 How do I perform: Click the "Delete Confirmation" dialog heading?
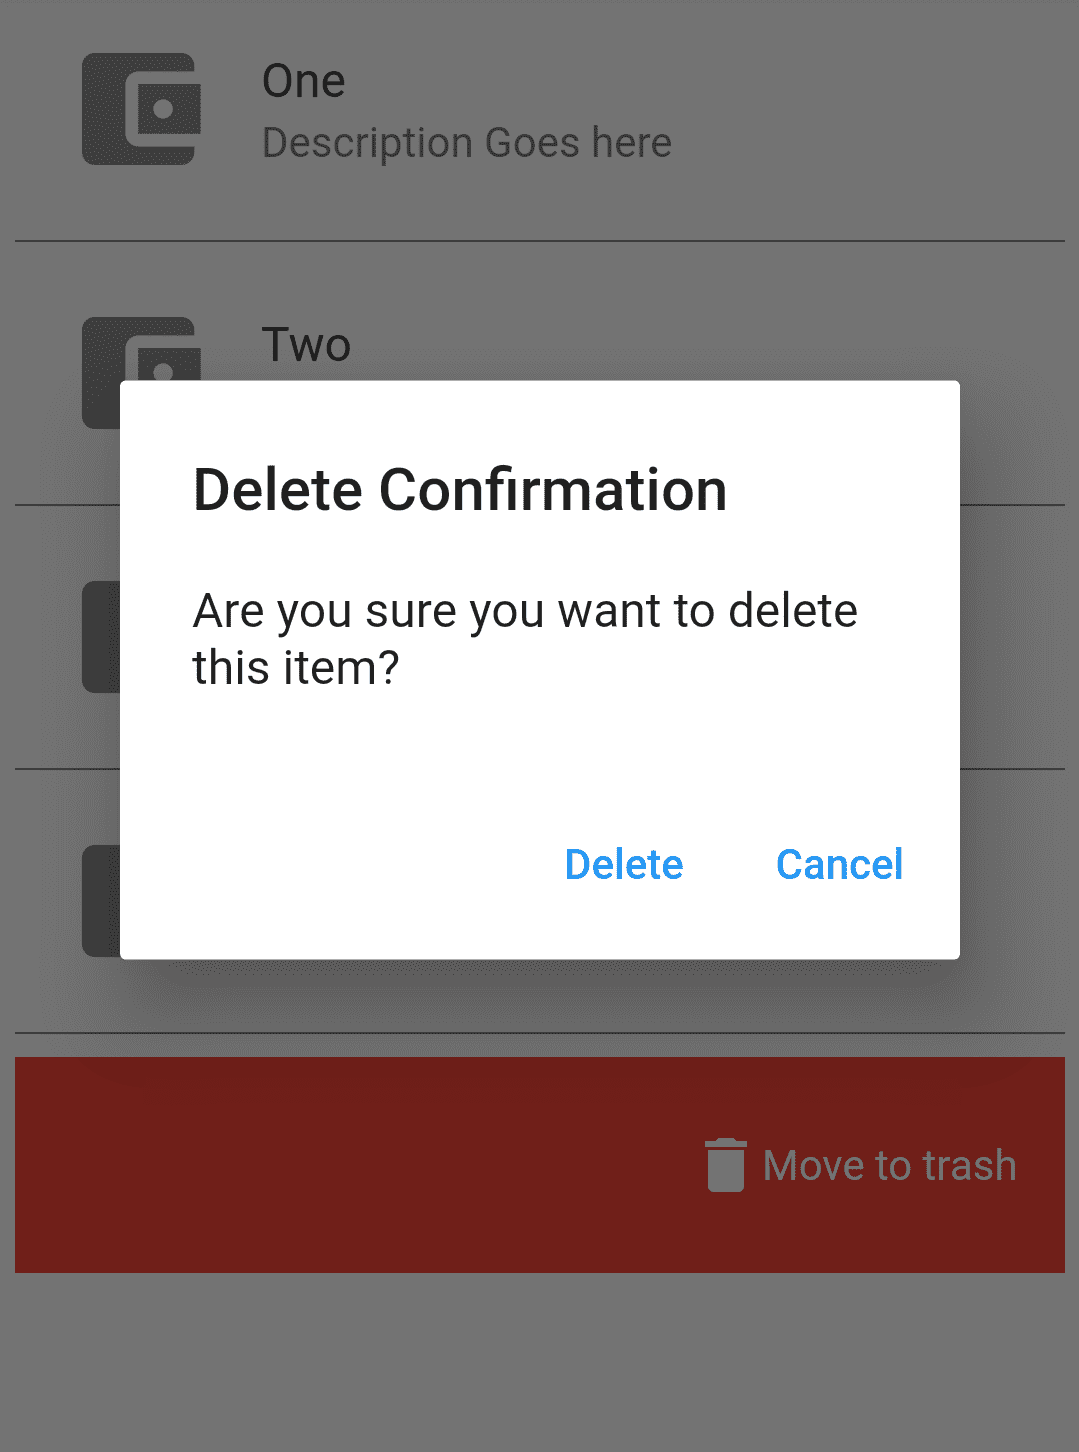click(460, 490)
